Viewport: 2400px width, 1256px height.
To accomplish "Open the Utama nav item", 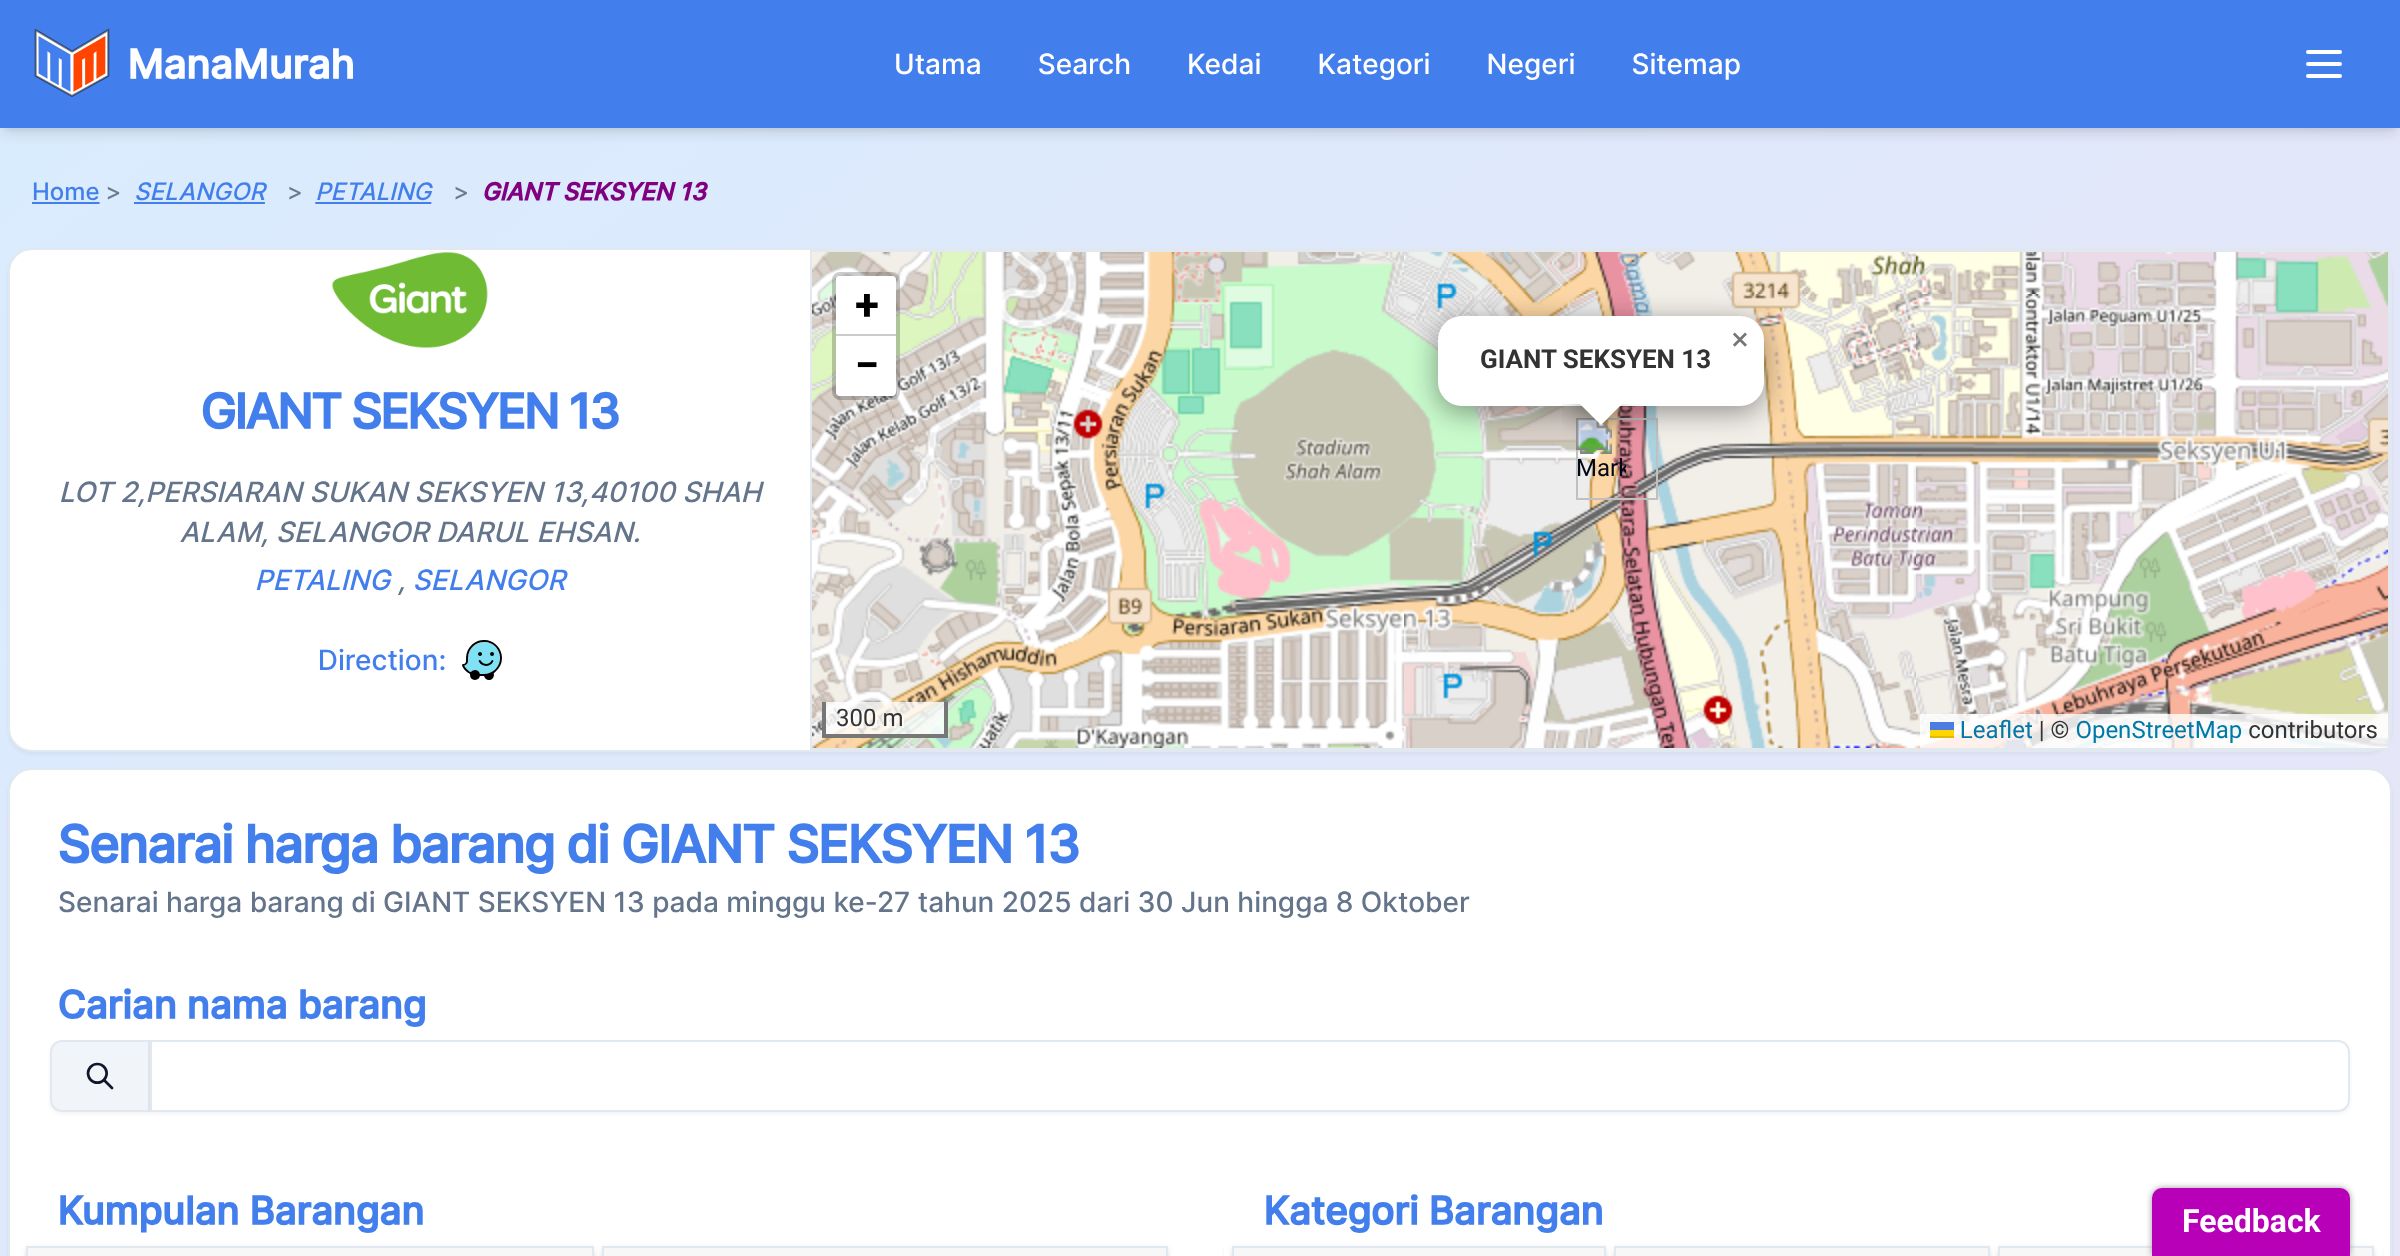I will pos(937,64).
